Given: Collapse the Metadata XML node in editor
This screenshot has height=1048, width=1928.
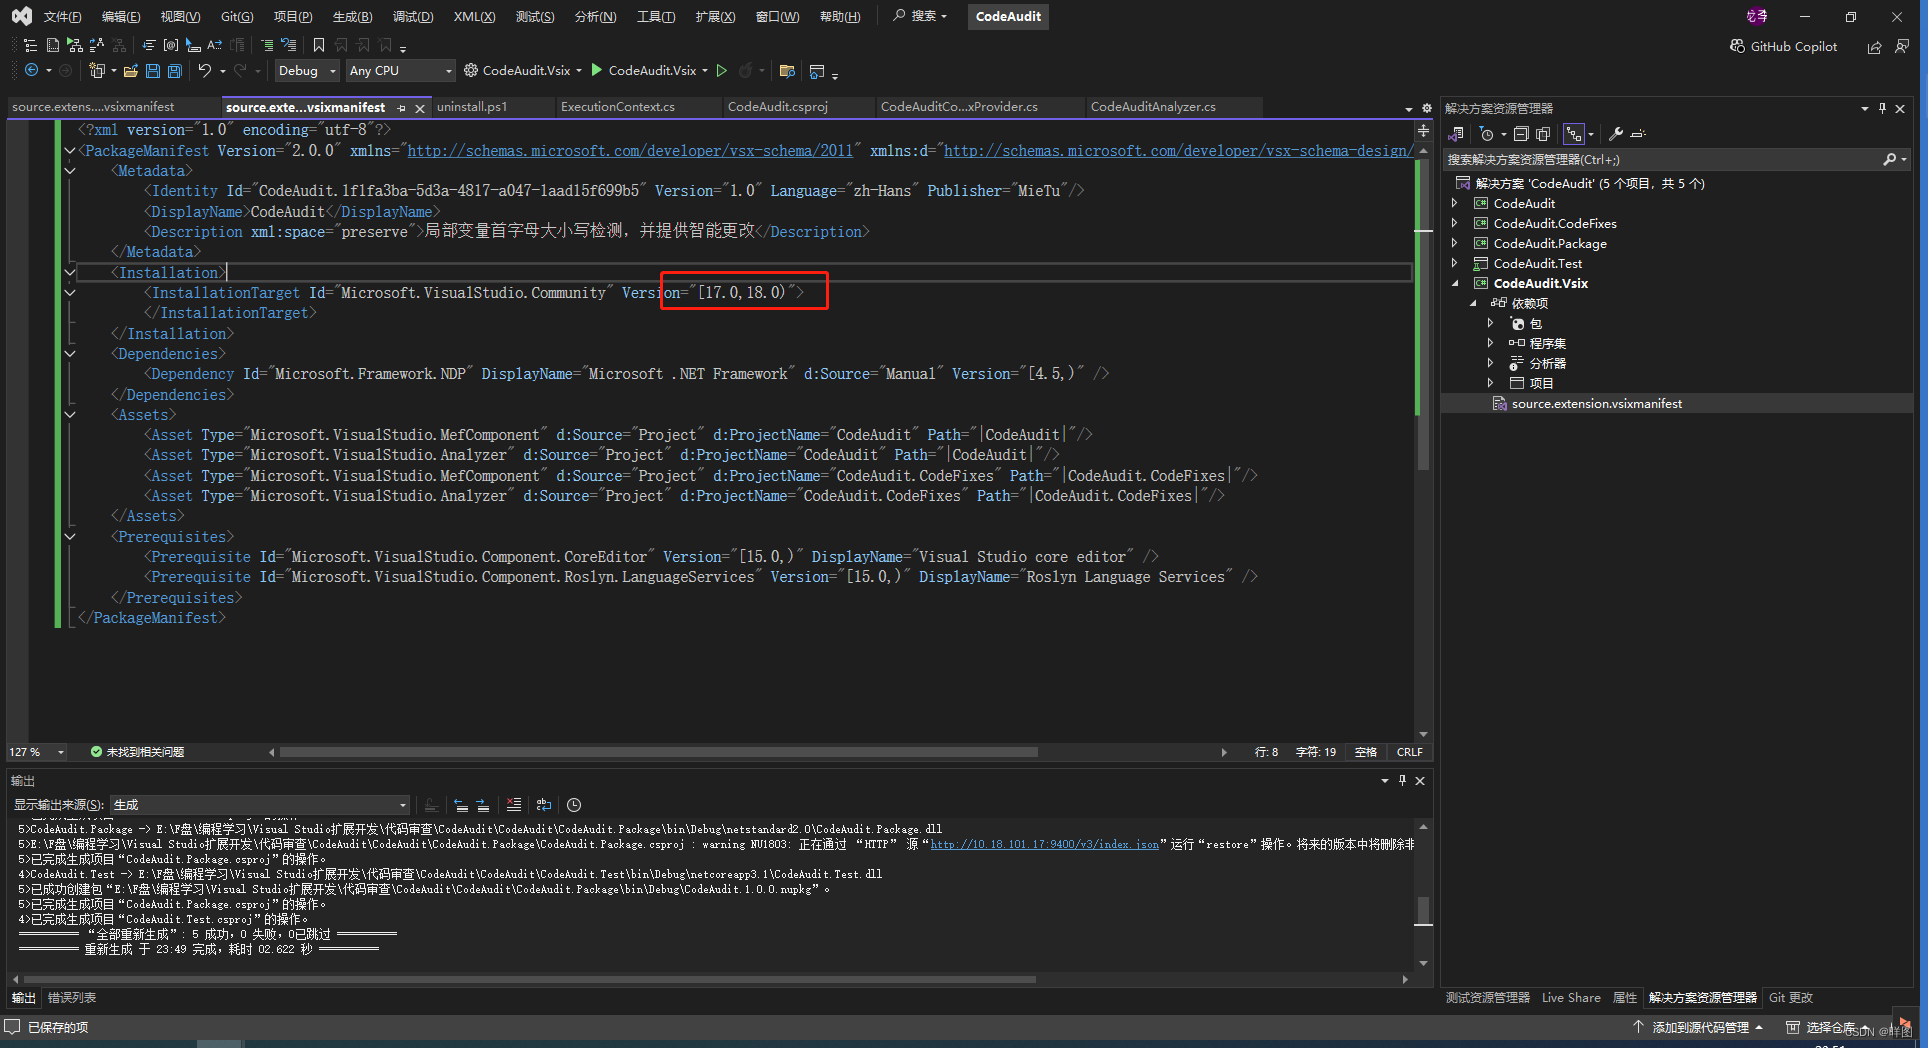Looking at the screenshot, I should point(70,171).
